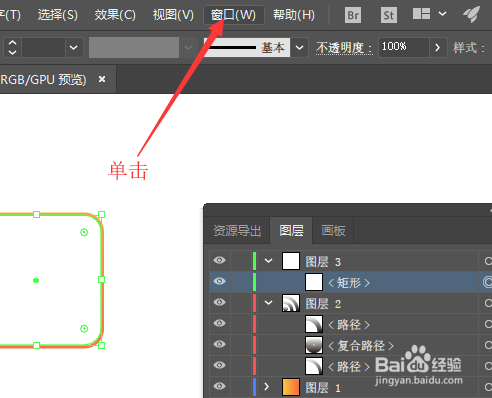Switch to the 图层 tab
The width and height of the screenshot is (492, 398).
[x=291, y=230]
